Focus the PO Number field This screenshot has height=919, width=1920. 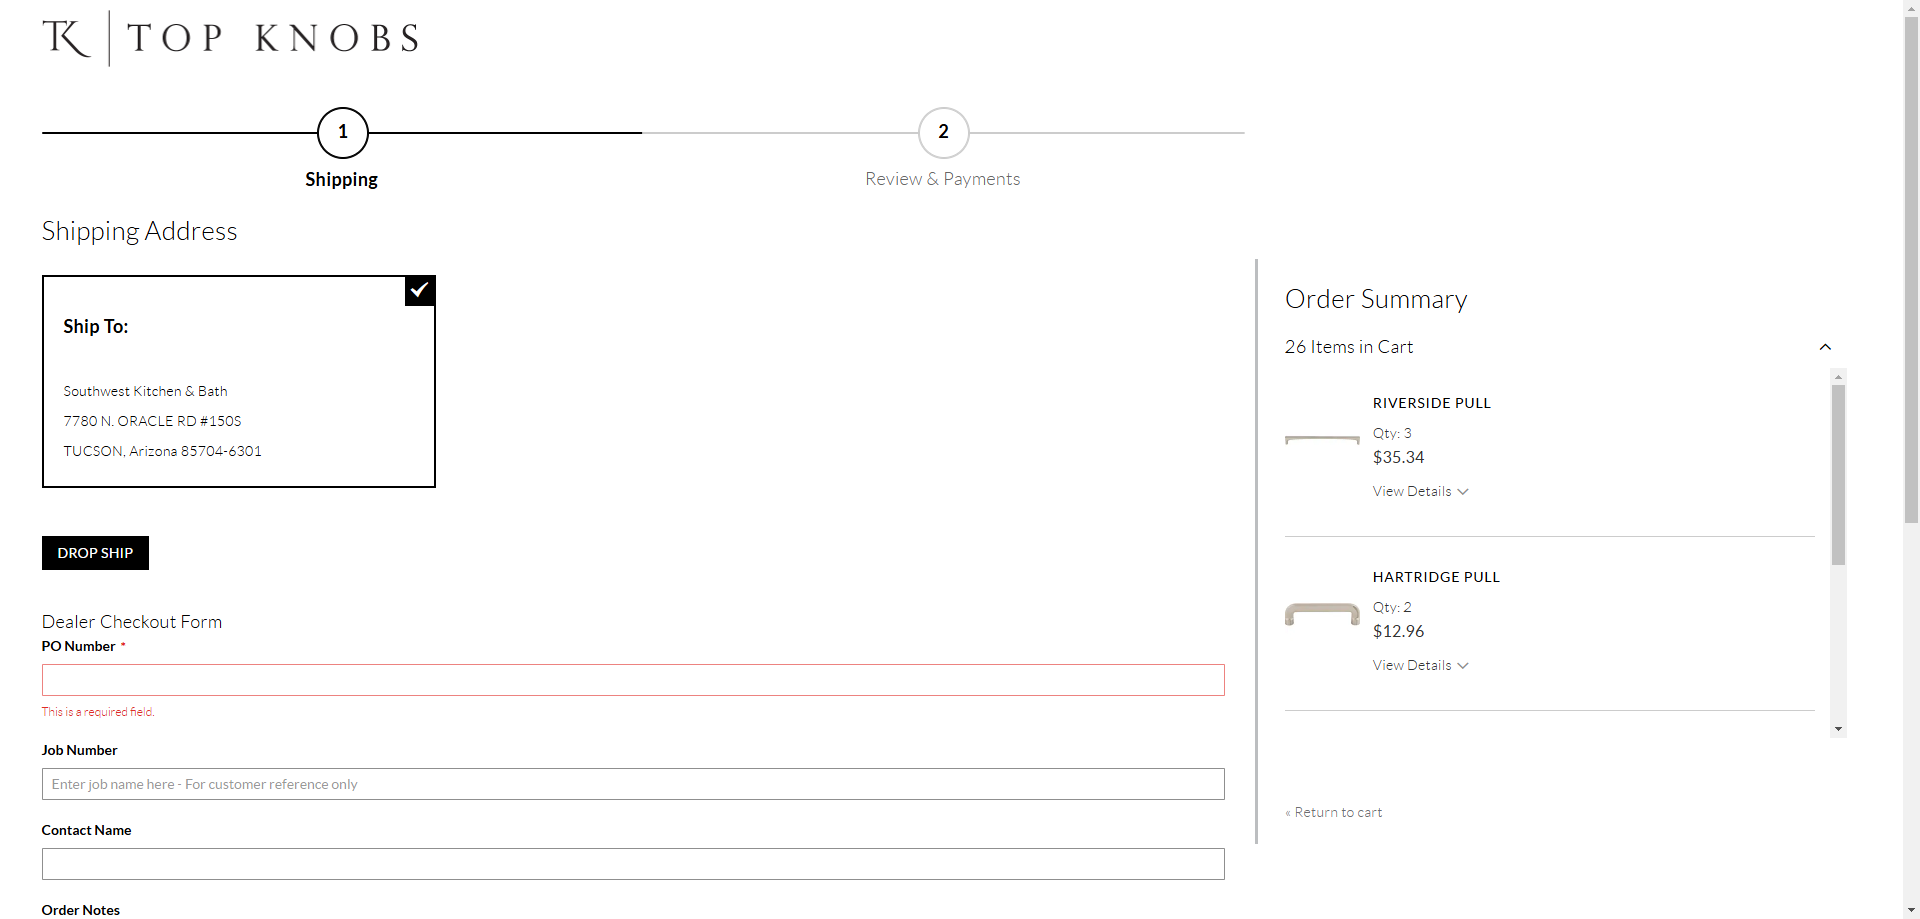633,680
